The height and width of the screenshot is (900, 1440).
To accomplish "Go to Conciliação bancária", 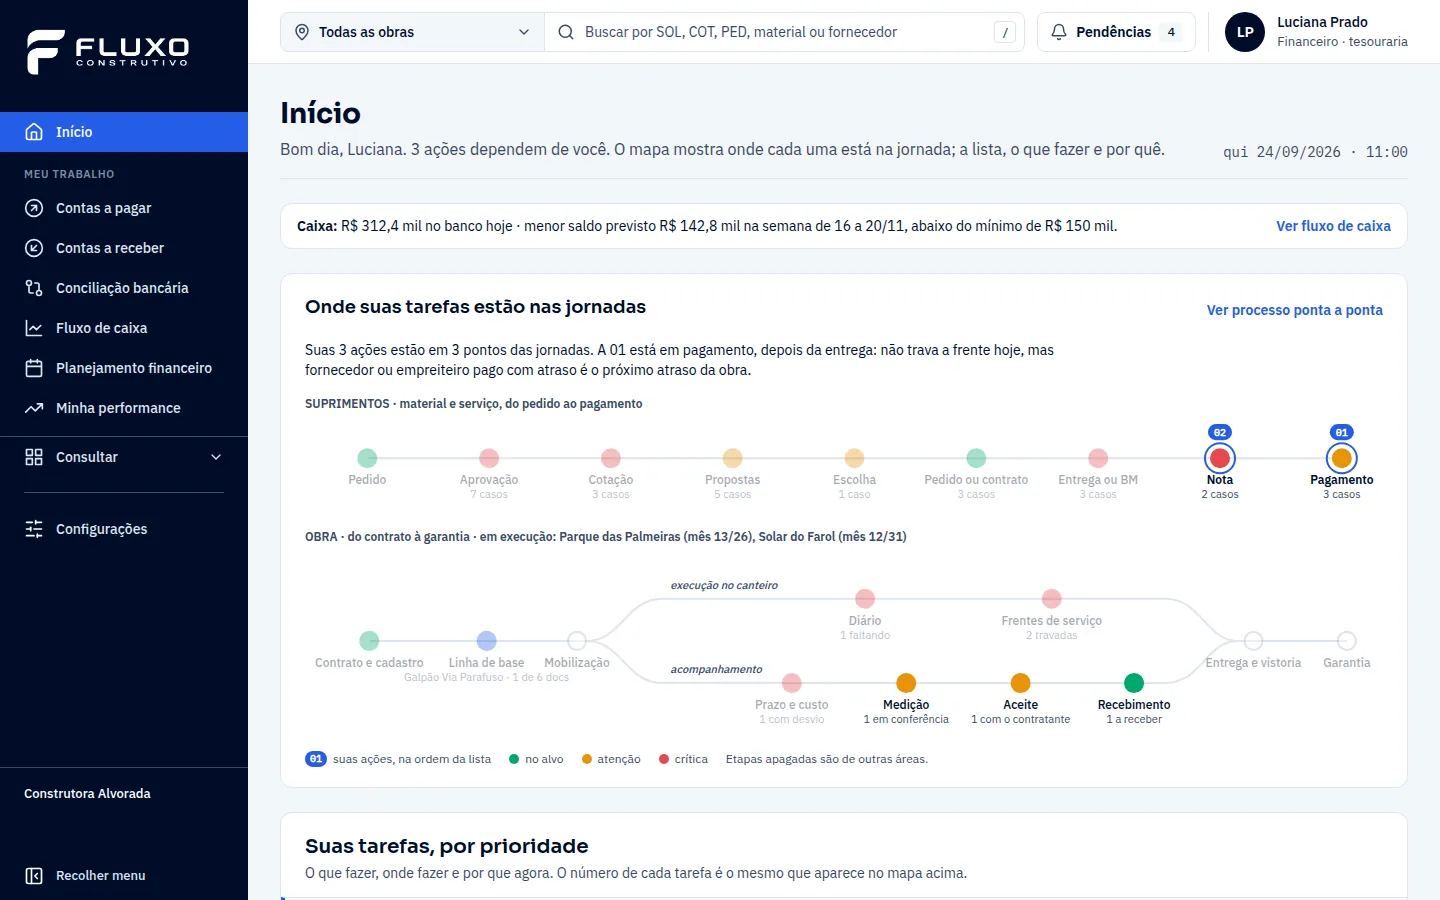I will coord(124,288).
